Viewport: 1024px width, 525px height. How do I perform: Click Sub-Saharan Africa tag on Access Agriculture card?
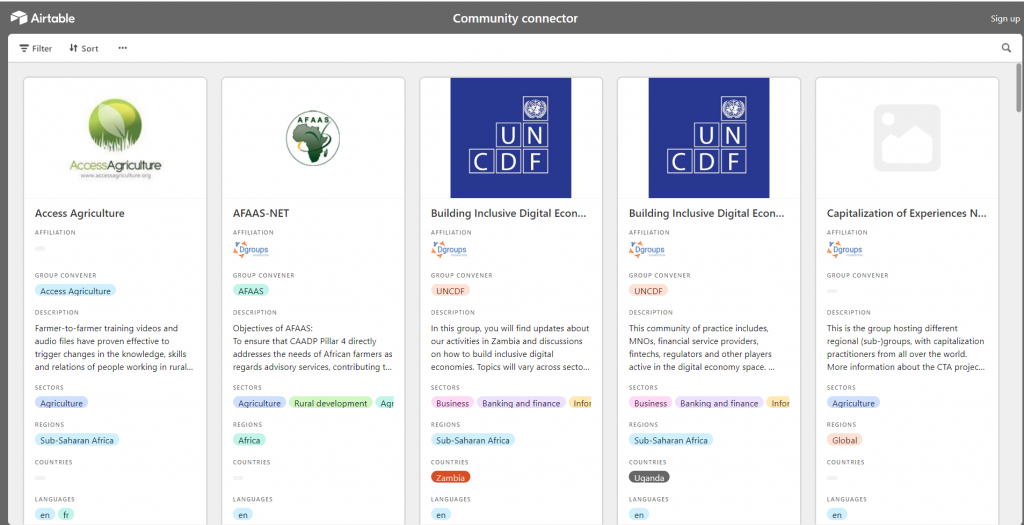click(77, 440)
